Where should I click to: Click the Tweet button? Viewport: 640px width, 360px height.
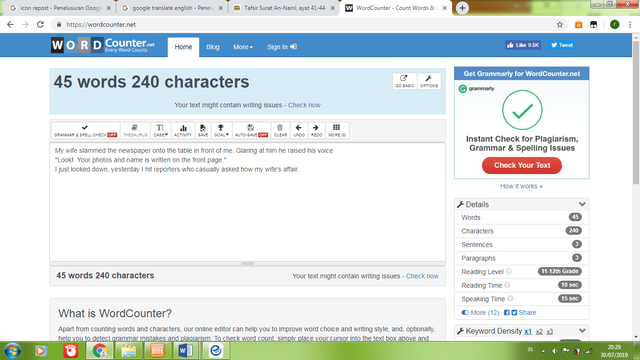point(562,45)
